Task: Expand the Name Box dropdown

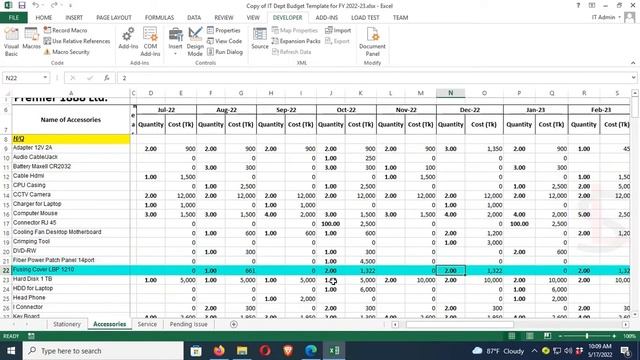Action: (x=45, y=78)
